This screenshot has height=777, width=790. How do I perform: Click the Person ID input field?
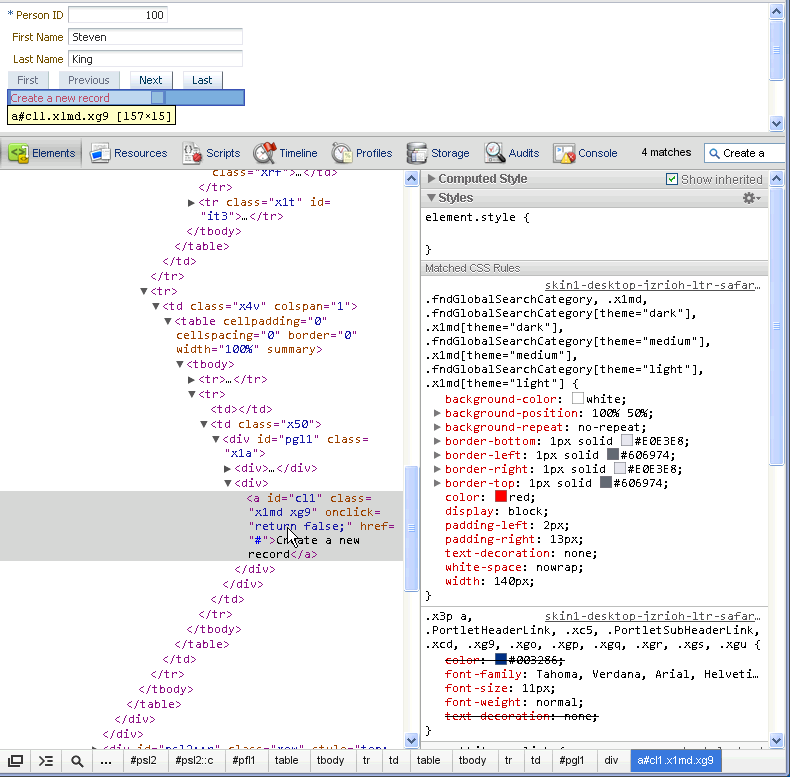click(x=118, y=15)
